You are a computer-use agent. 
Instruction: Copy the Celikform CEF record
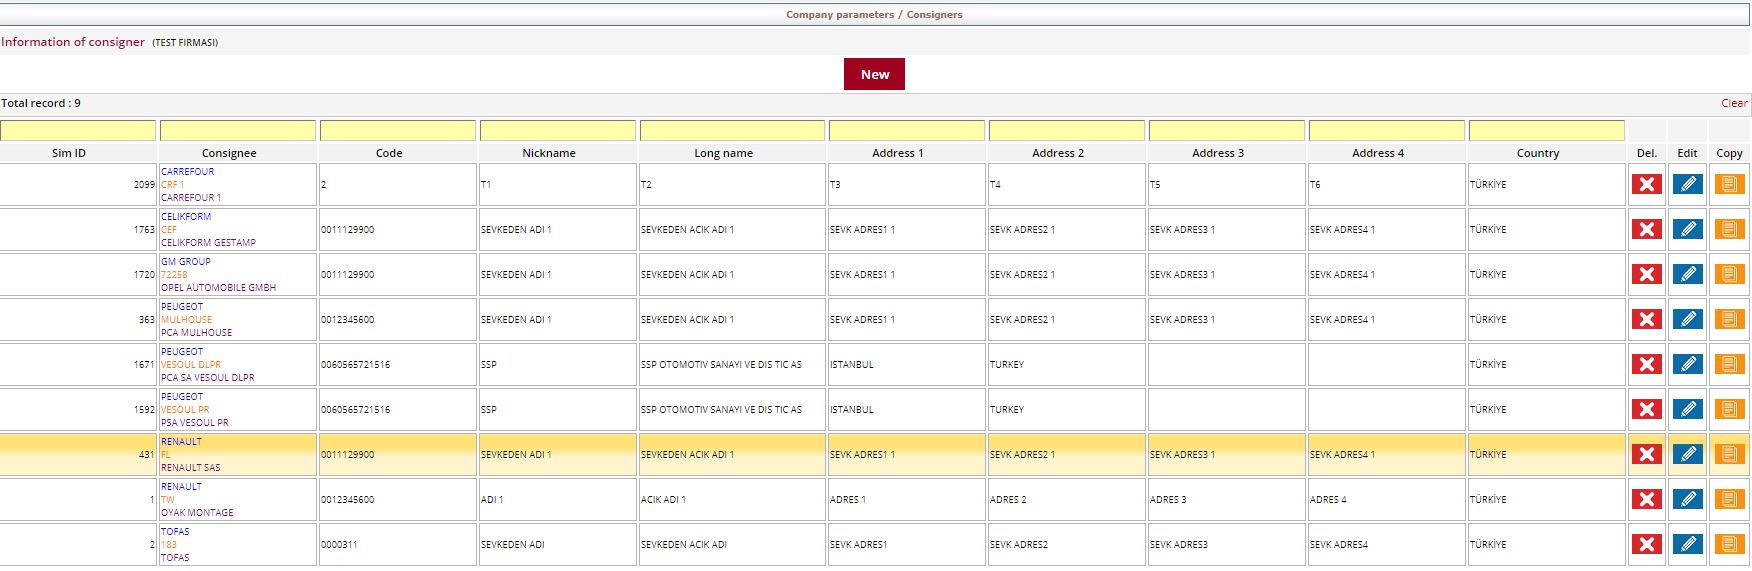coord(1729,229)
